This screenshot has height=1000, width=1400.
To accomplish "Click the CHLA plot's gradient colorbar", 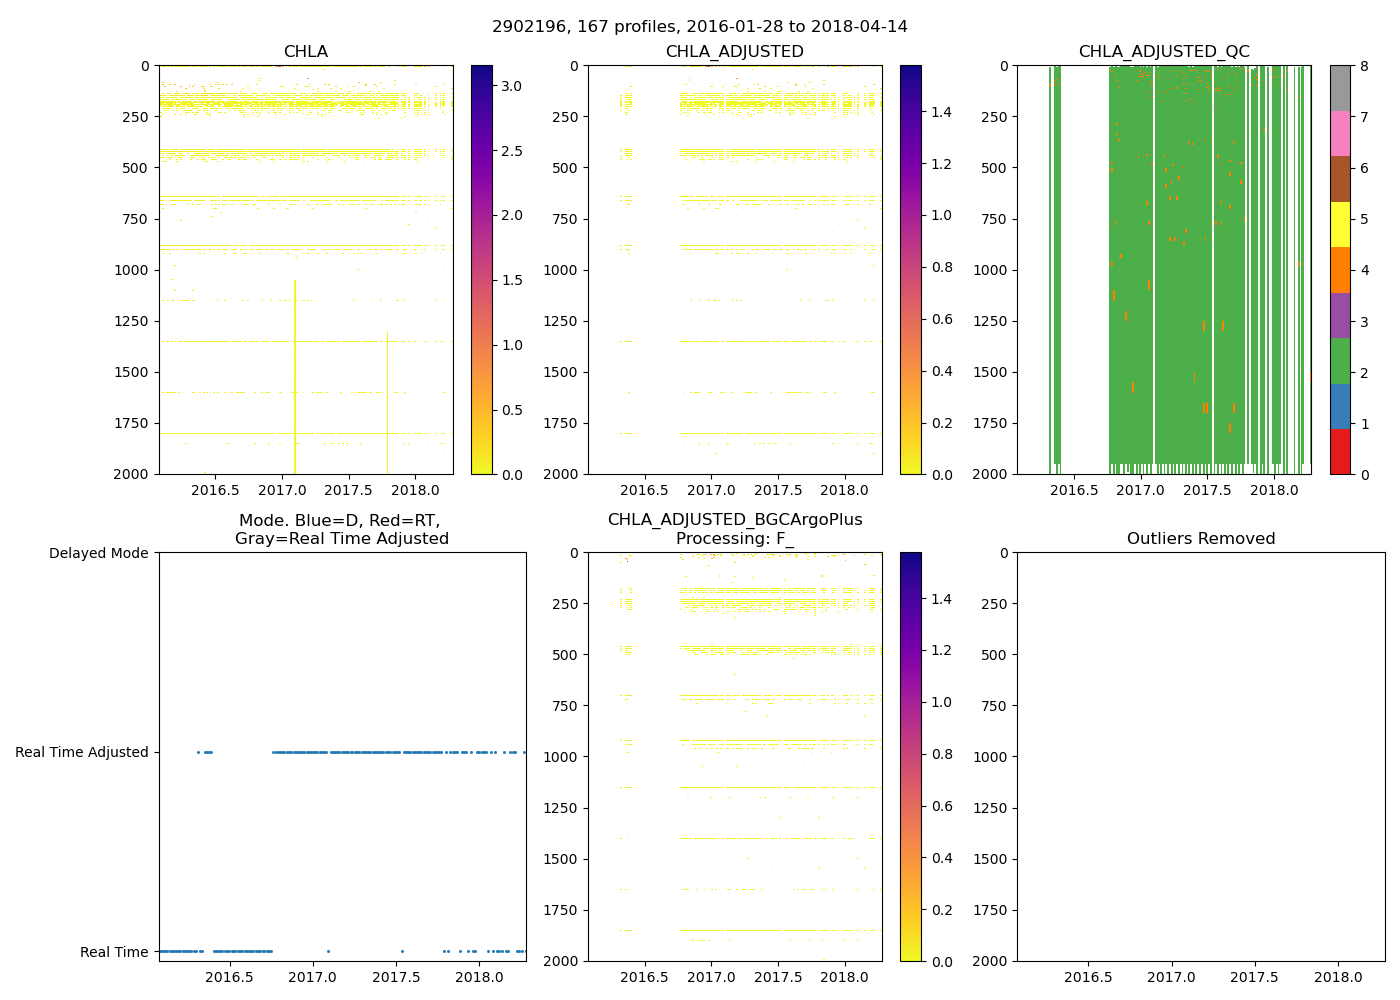I will coord(482,270).
